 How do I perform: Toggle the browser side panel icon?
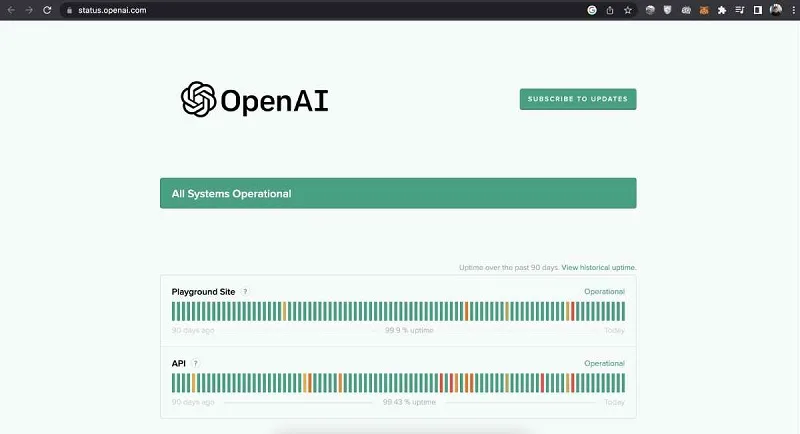tap(758, 10)
